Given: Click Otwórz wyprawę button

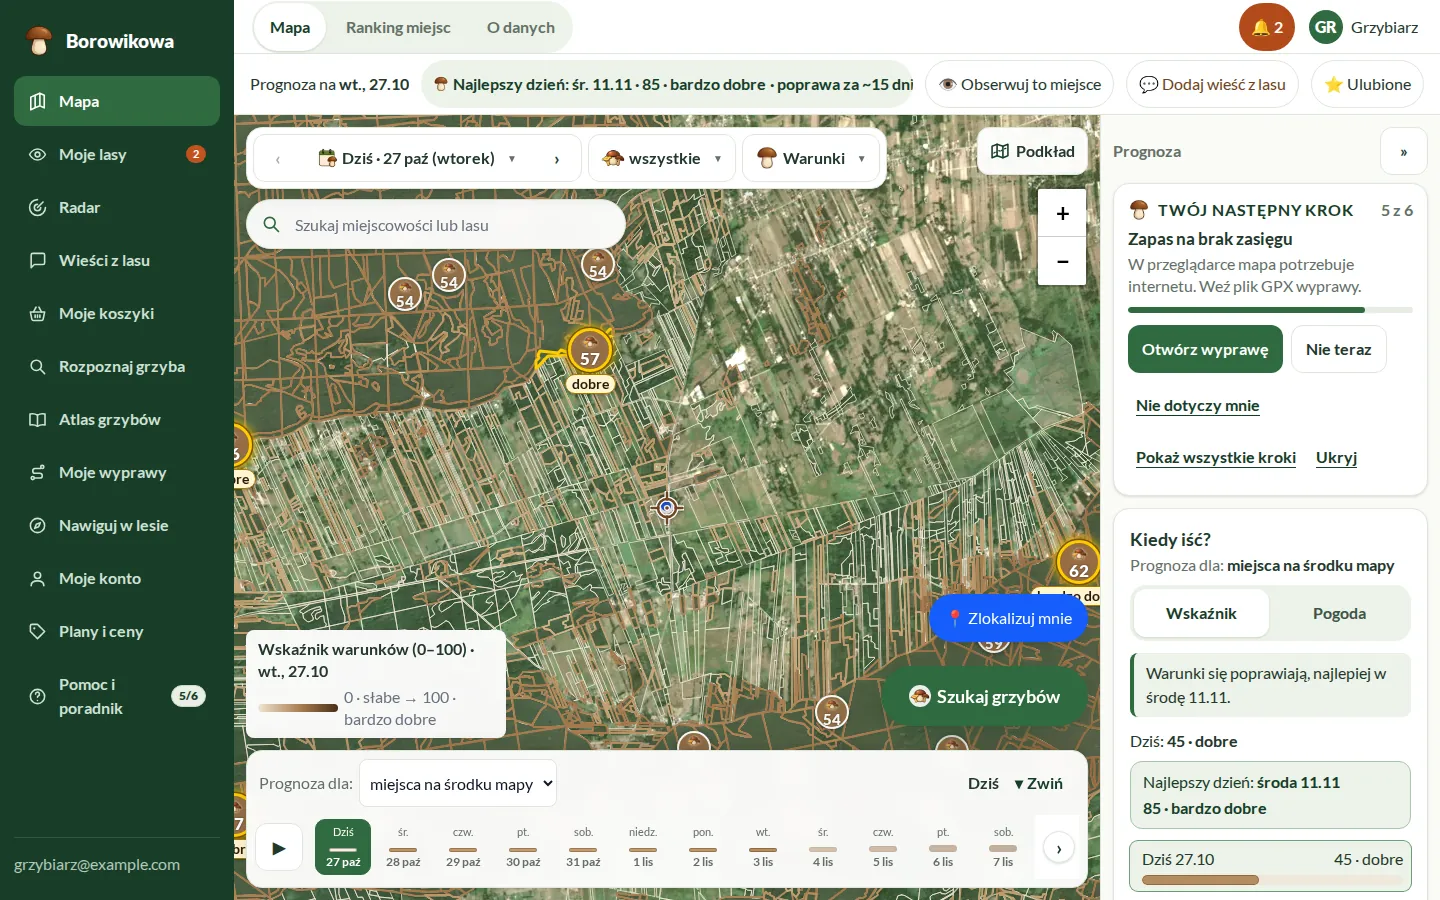Looking at the screenshot, I should coord(1205,349).
